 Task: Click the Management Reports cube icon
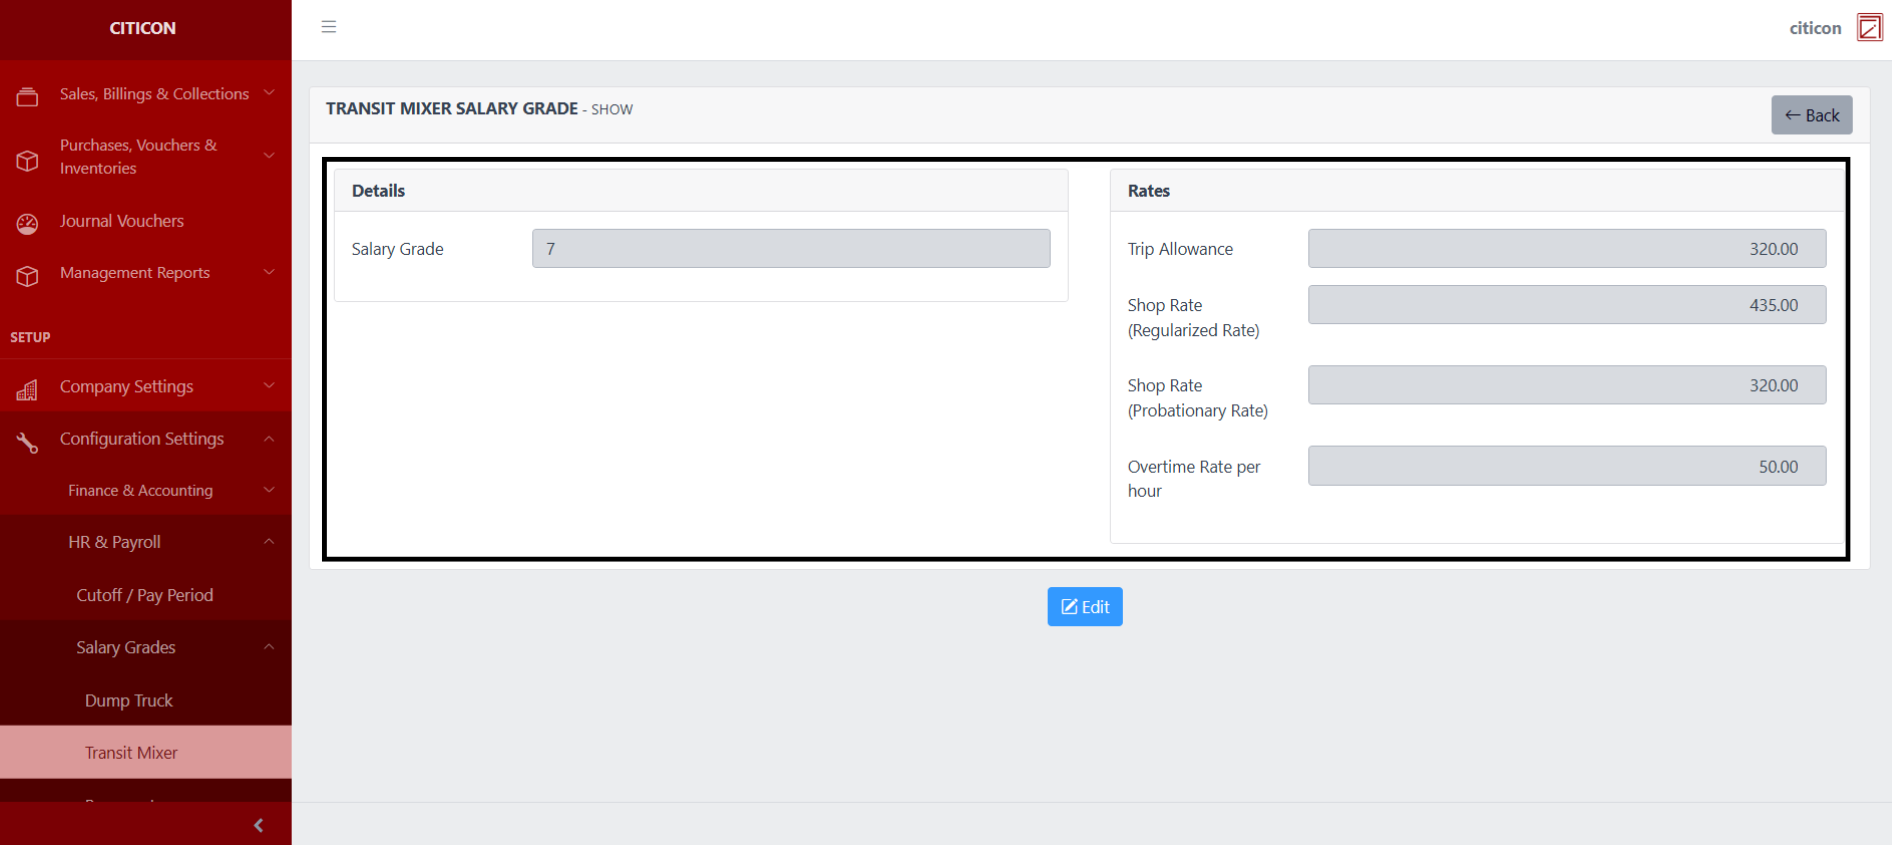click(28, 275)
